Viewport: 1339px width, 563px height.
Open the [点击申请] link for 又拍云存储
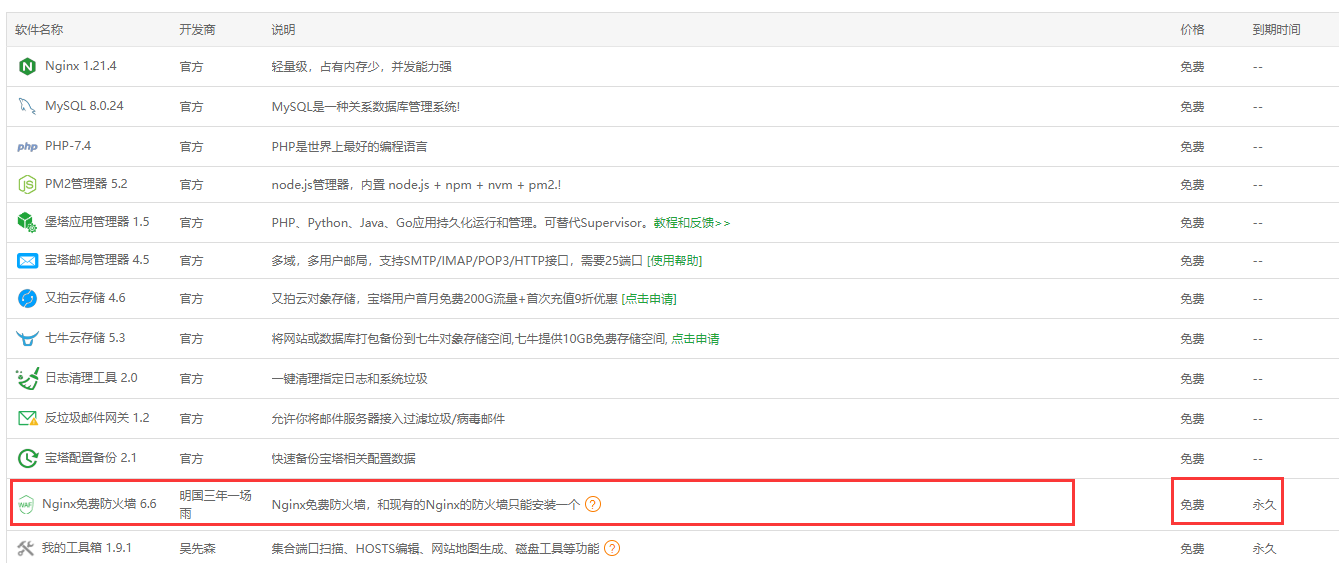[x=649, y=299]
